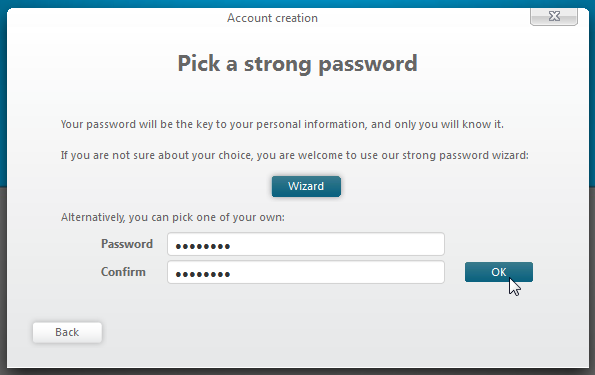Click the "Back" label on the white button
Image resolution: width=595 pixels, height=375 pixels.
[x=67, y=332]
